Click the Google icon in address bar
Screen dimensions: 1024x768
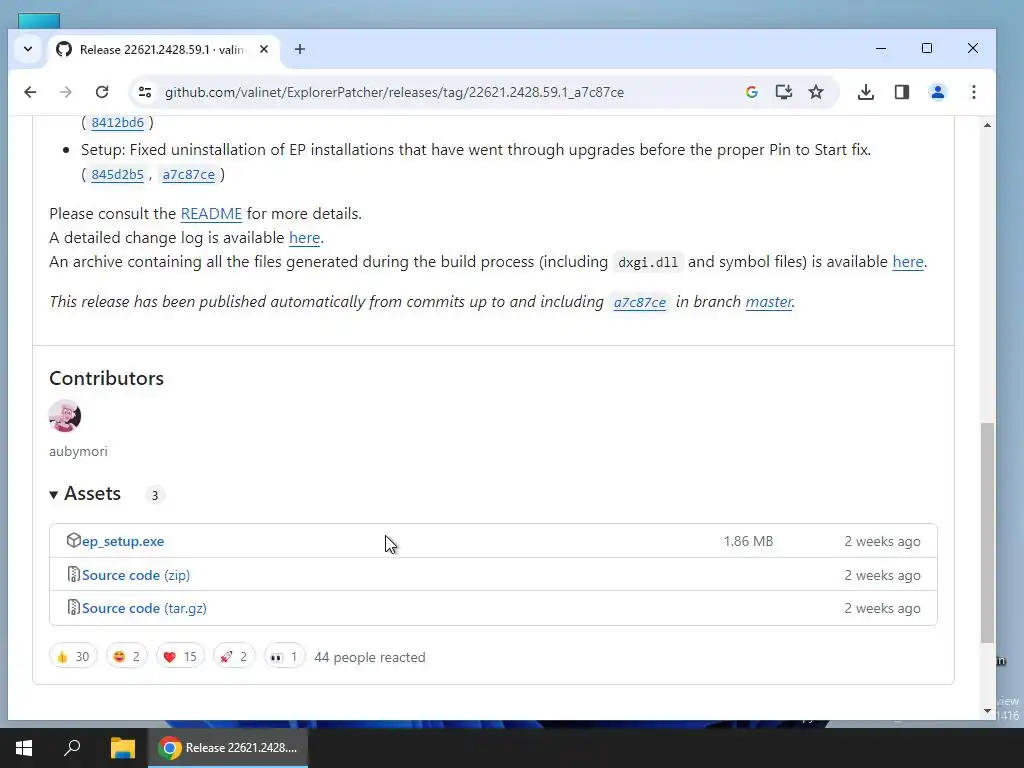[752, 92]
